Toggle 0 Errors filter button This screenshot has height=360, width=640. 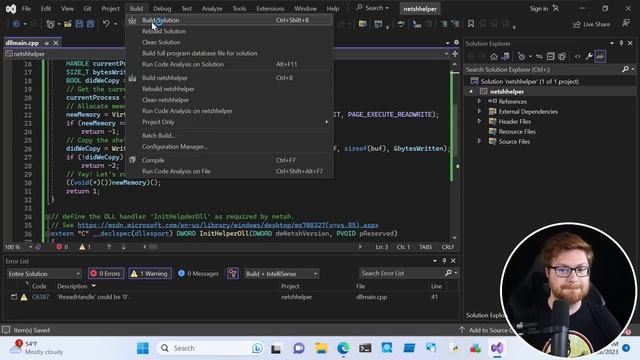coord(106,273)
